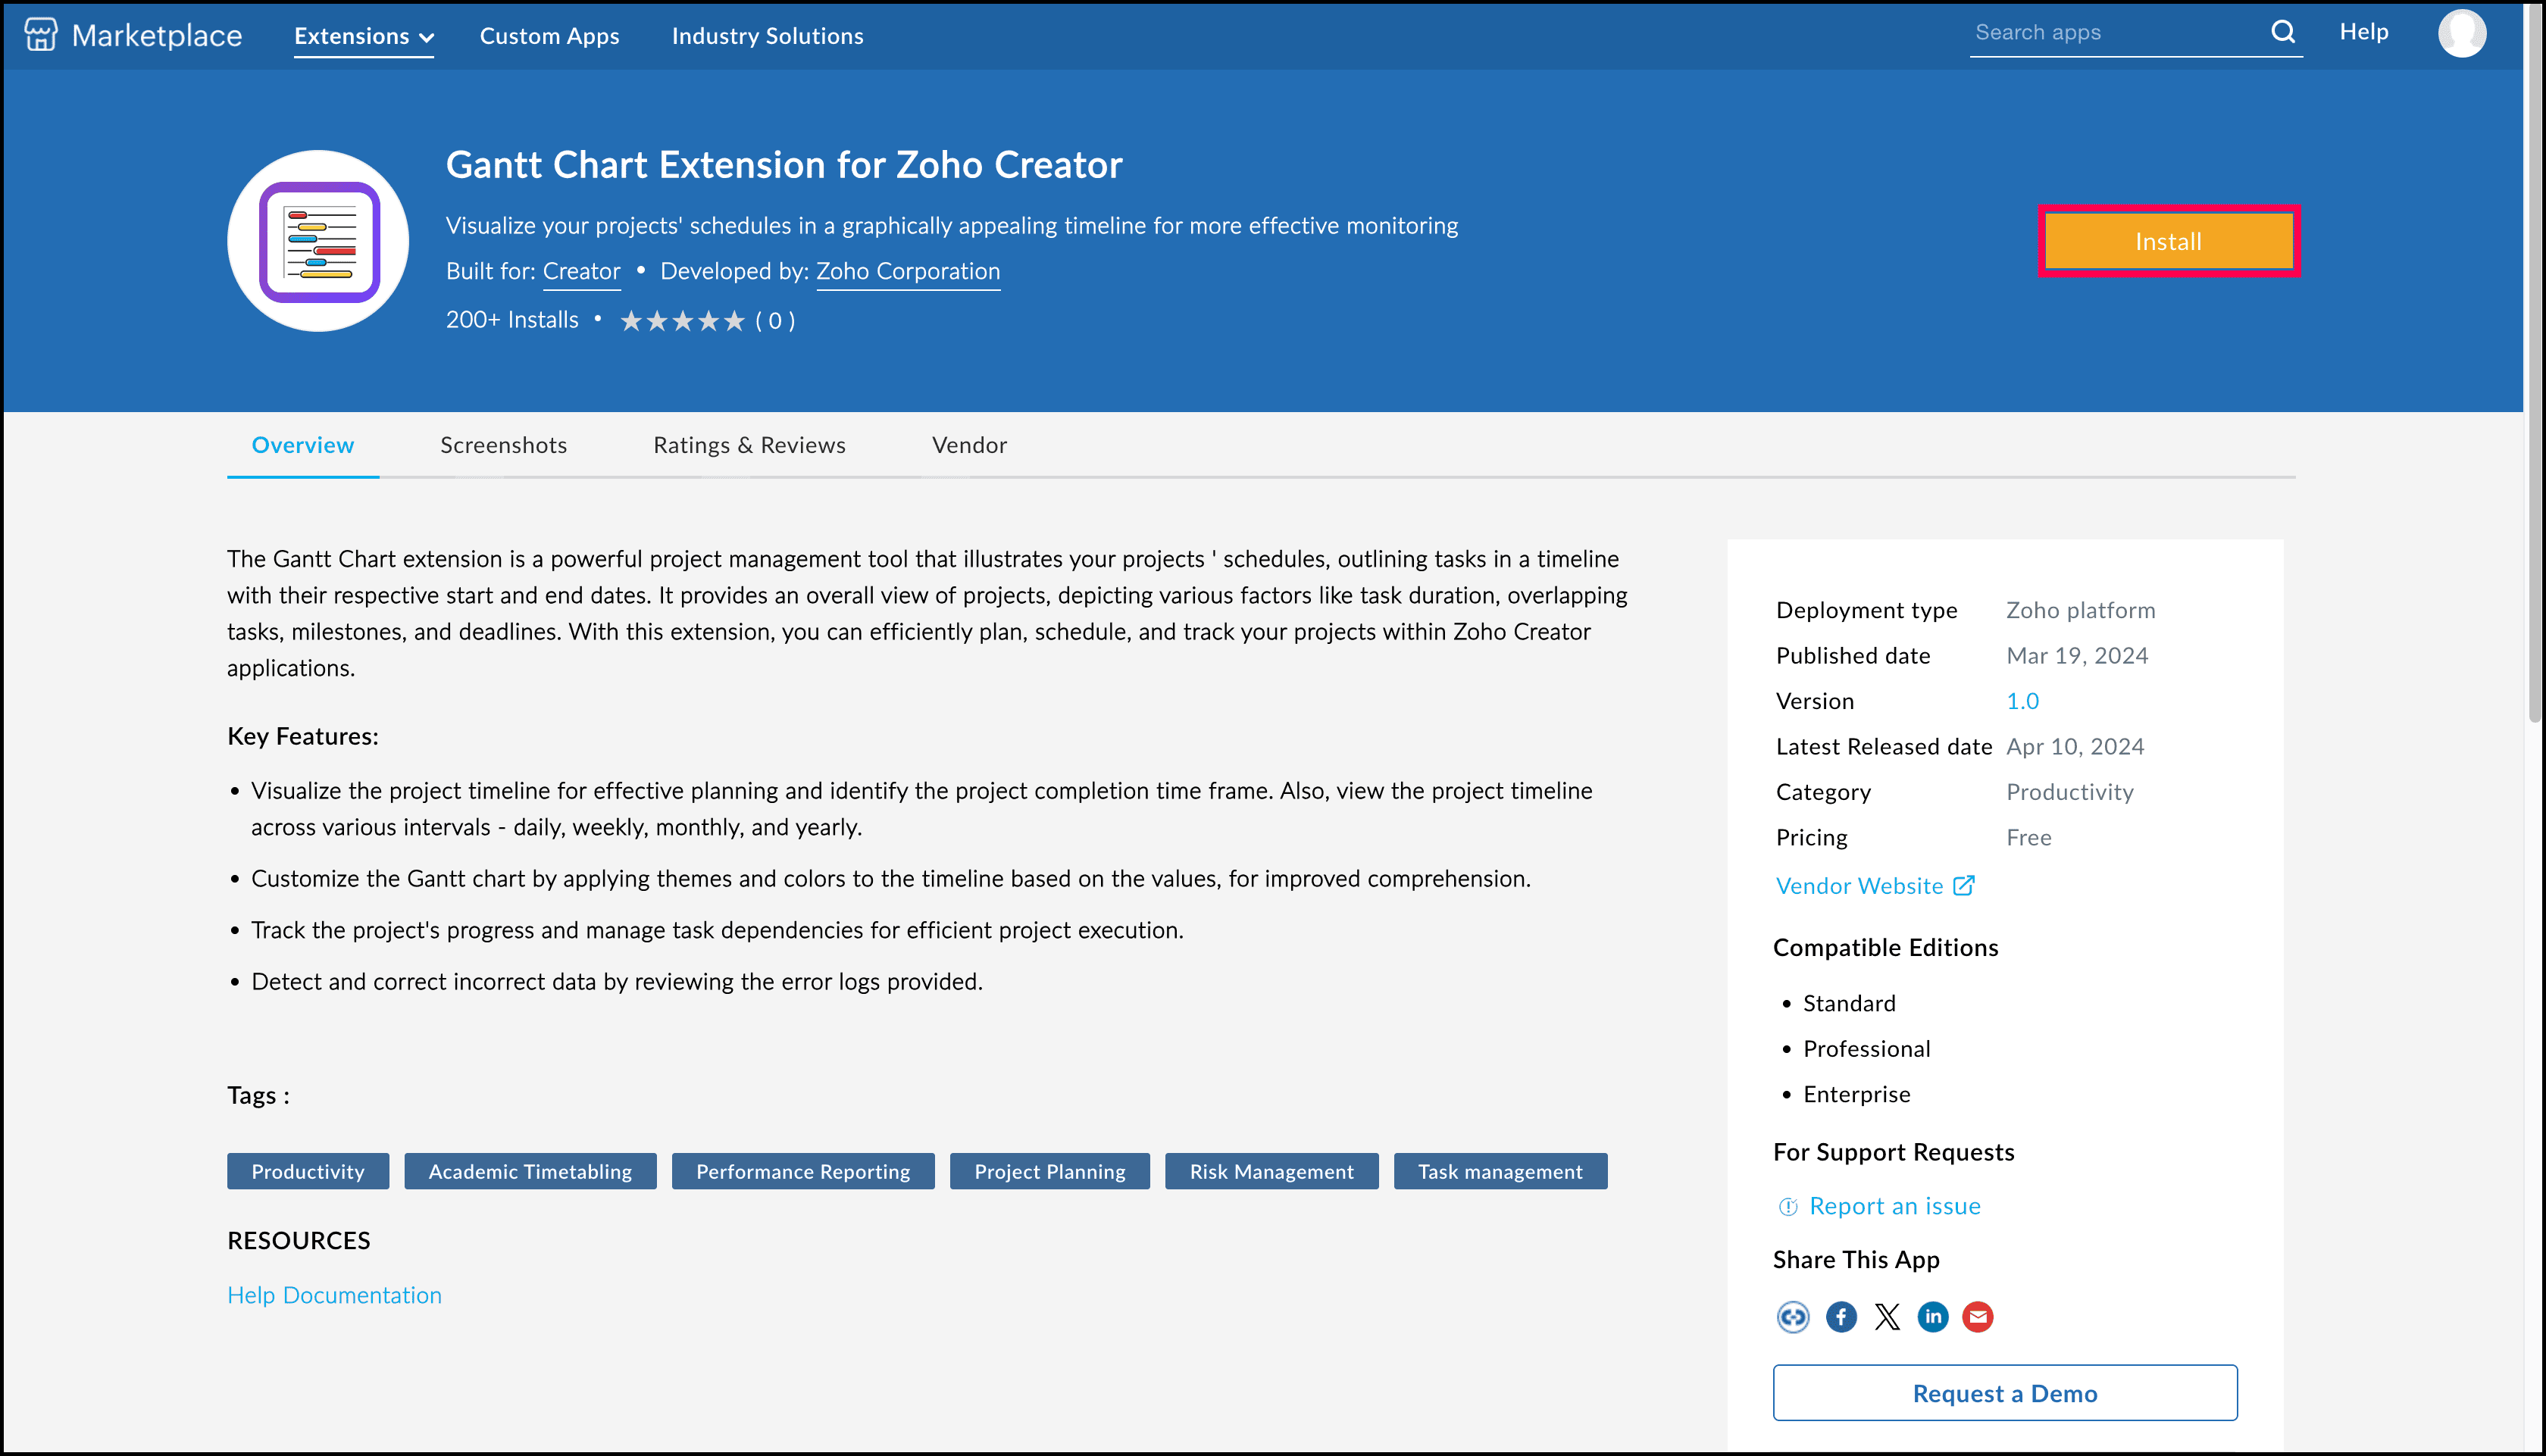Image resolution: width=2546 pixels, height=1456 pixels.
Task: Copy the app link via share link icon
Action: coord(1793,1317)
